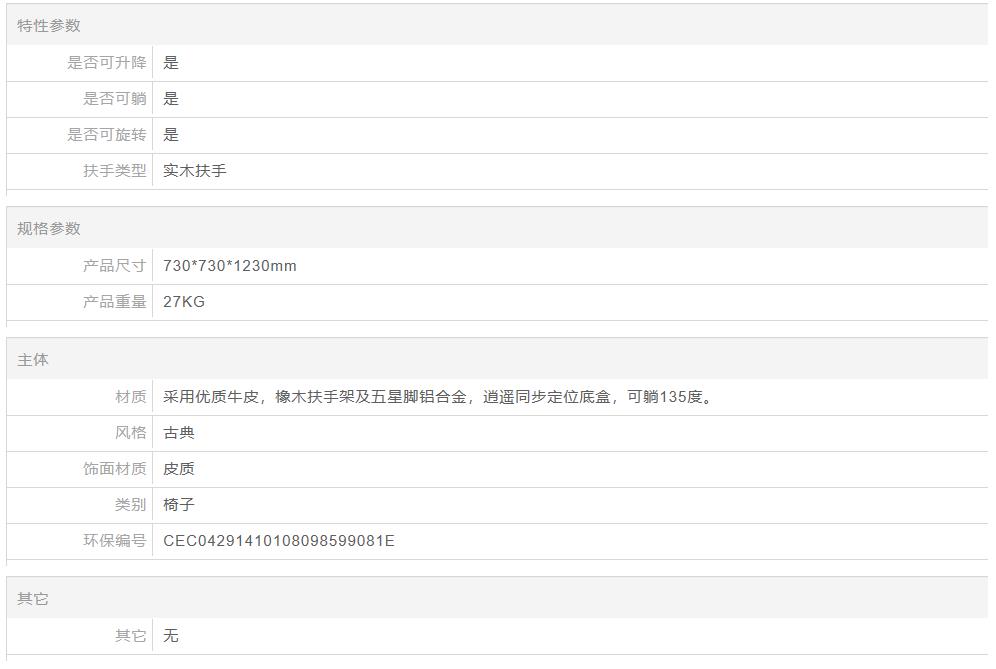Click the 产品重量 label
The width and height of the screenshot is (996, 669).
coord(114,302)
